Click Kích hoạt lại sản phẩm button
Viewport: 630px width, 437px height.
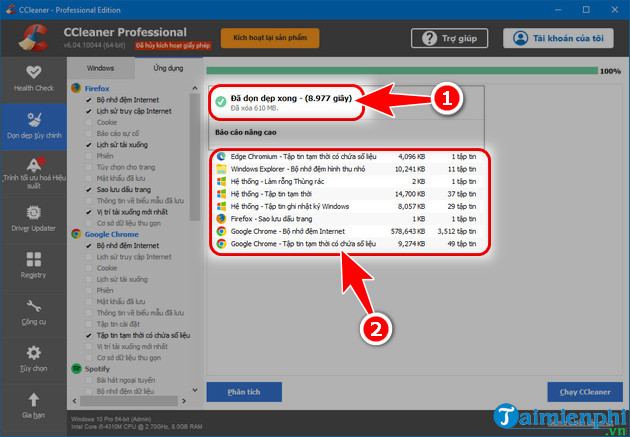coord(270,38)
